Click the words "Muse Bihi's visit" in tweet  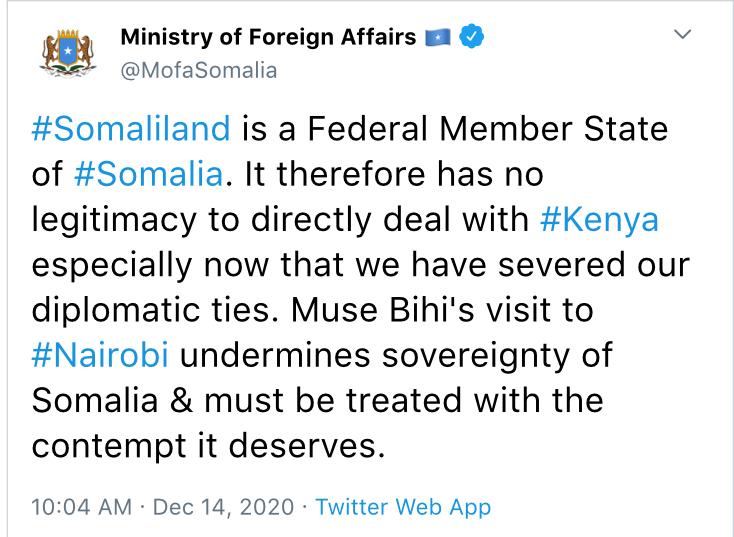pos(421,309)
